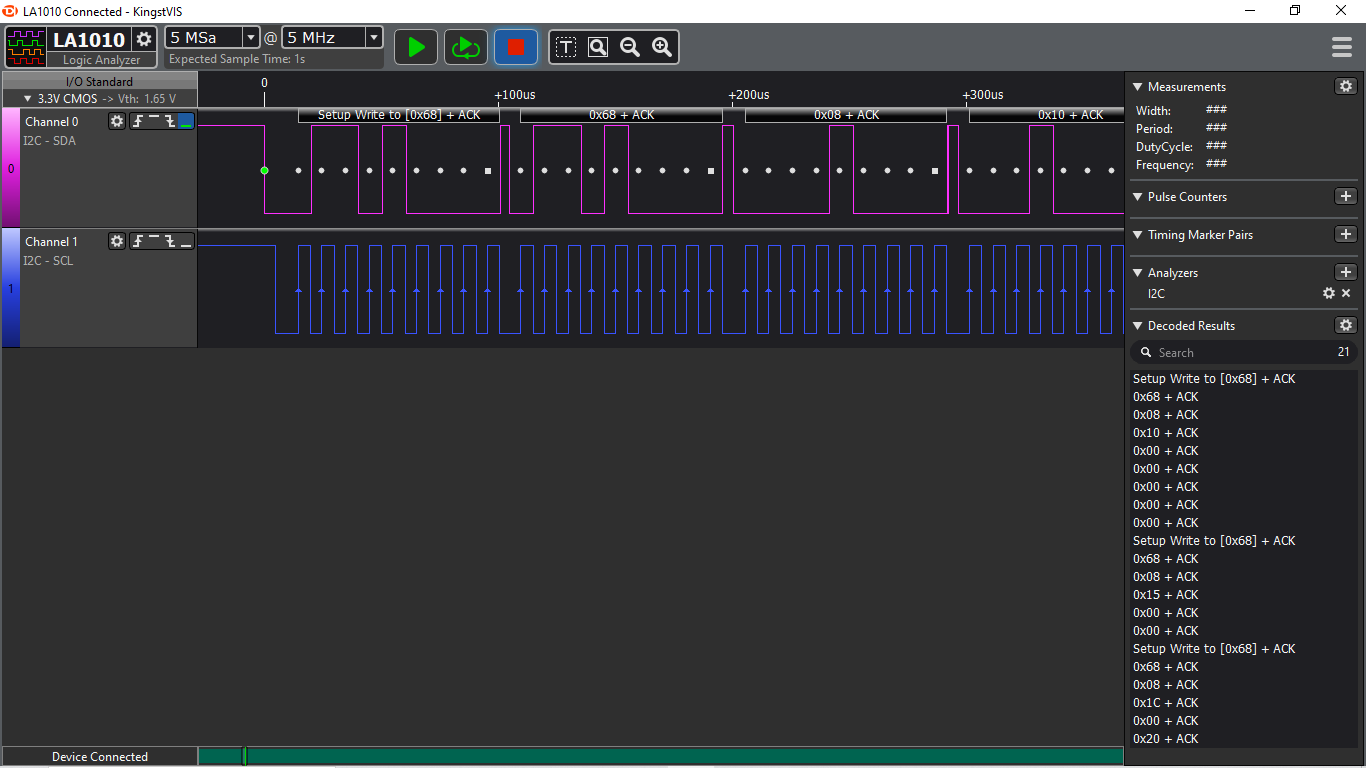Screen dimensions: 1366x768
Task: Collapse the Analyzers panel
Action: point(1137,273)
